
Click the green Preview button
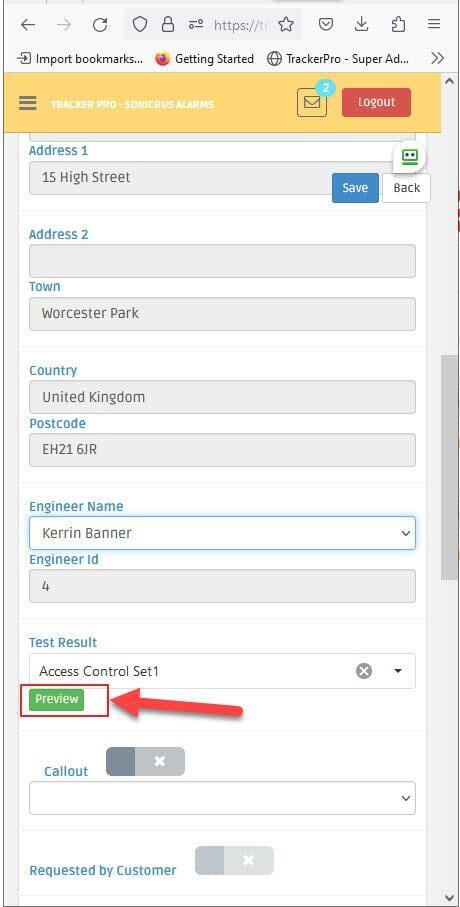click(57, 699)
